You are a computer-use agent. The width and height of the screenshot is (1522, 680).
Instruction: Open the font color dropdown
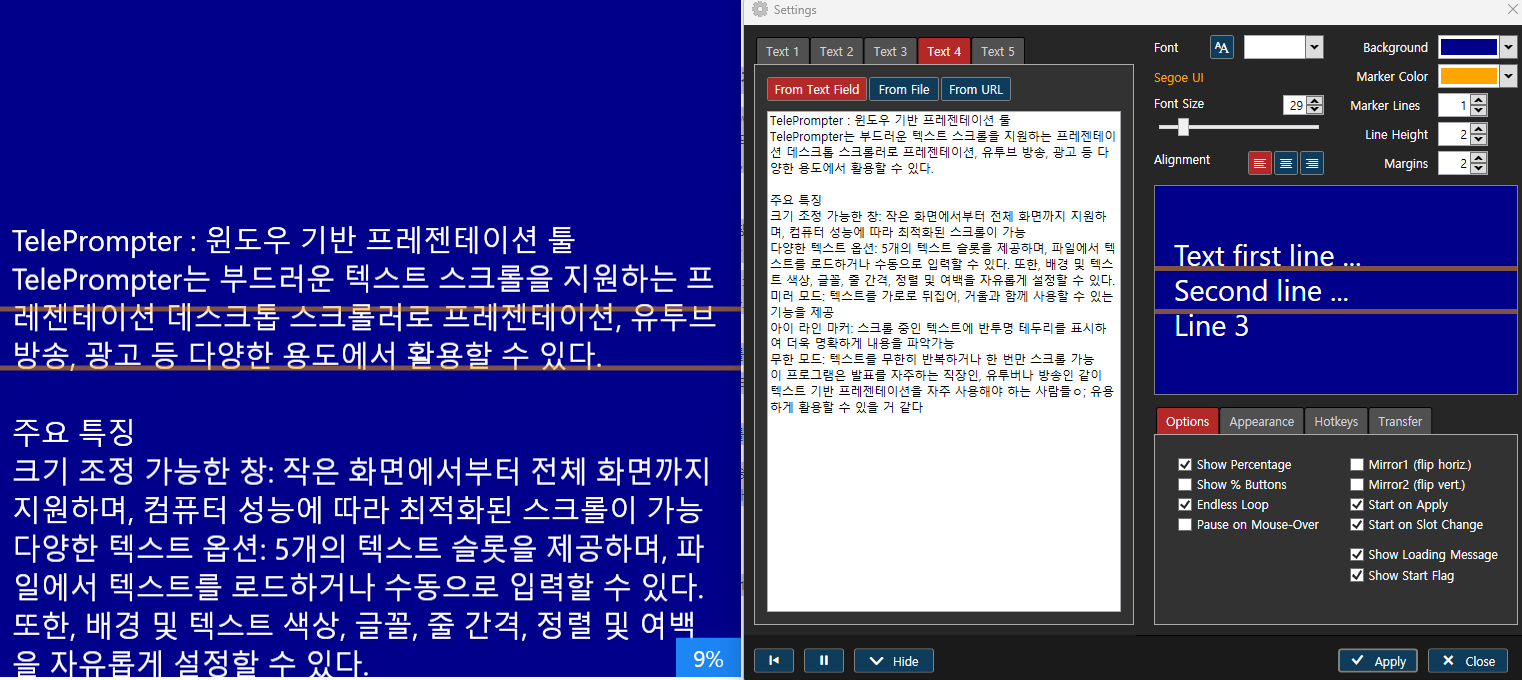[1314, 47]
